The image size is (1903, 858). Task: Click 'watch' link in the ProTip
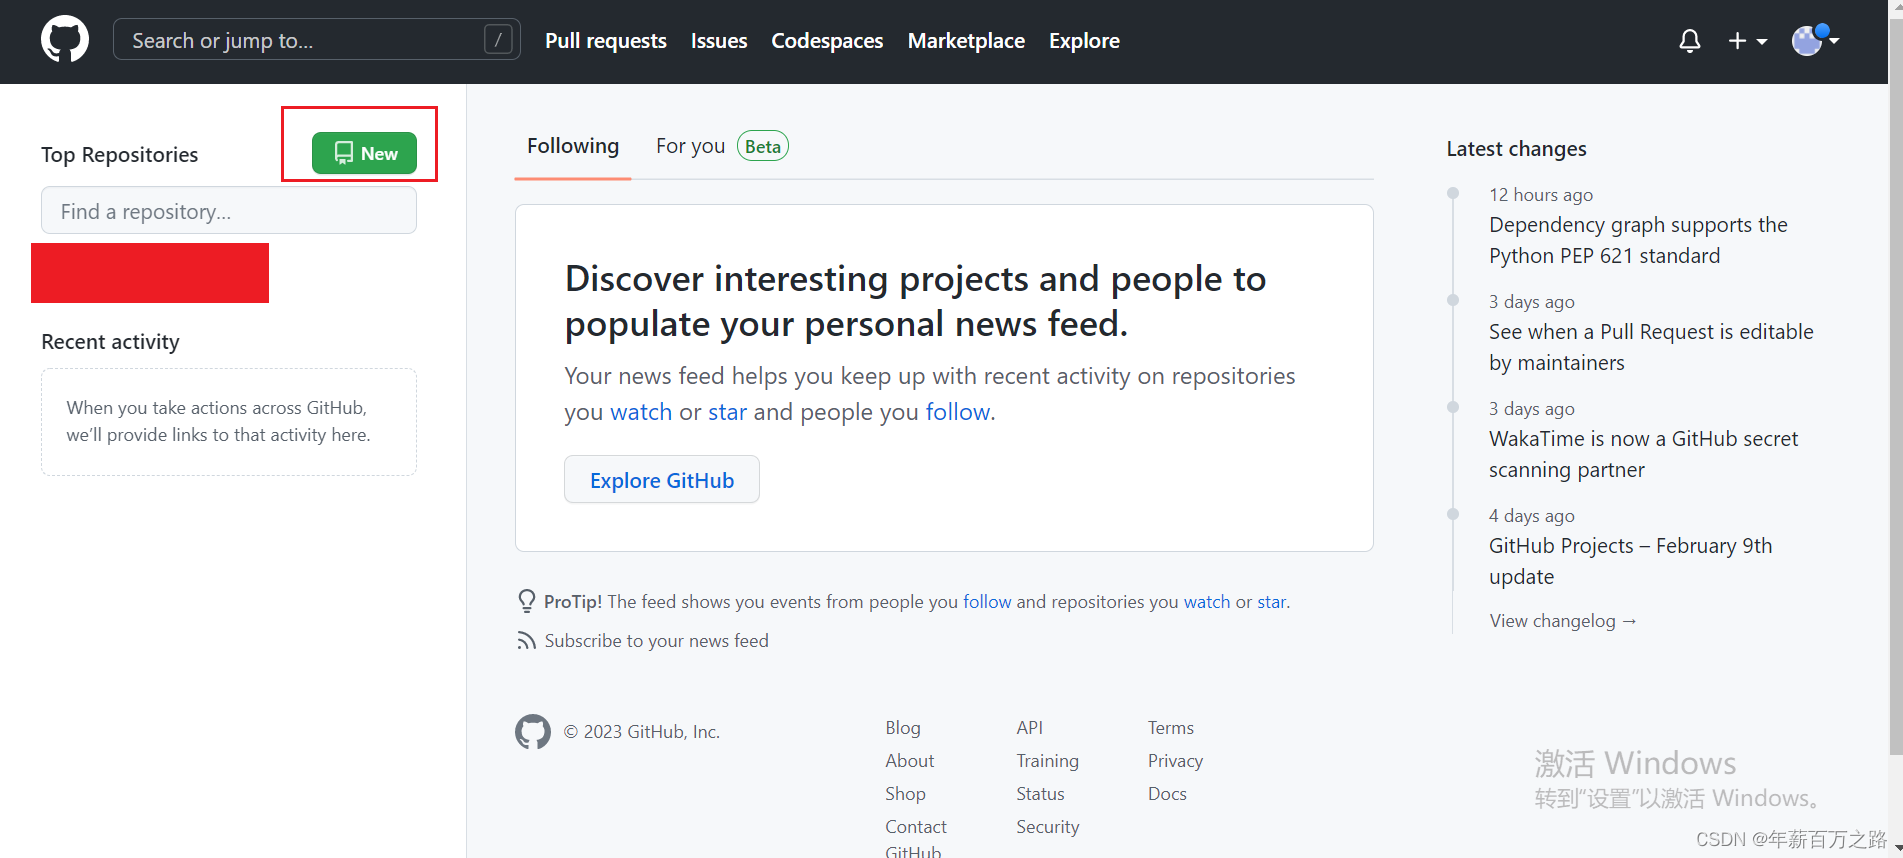click(1207, 602)
